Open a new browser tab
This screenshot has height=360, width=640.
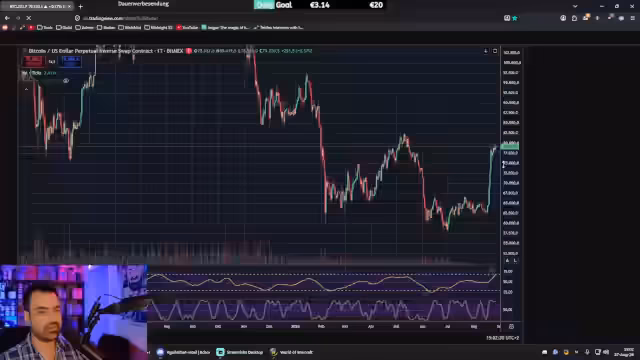[80, 6]
